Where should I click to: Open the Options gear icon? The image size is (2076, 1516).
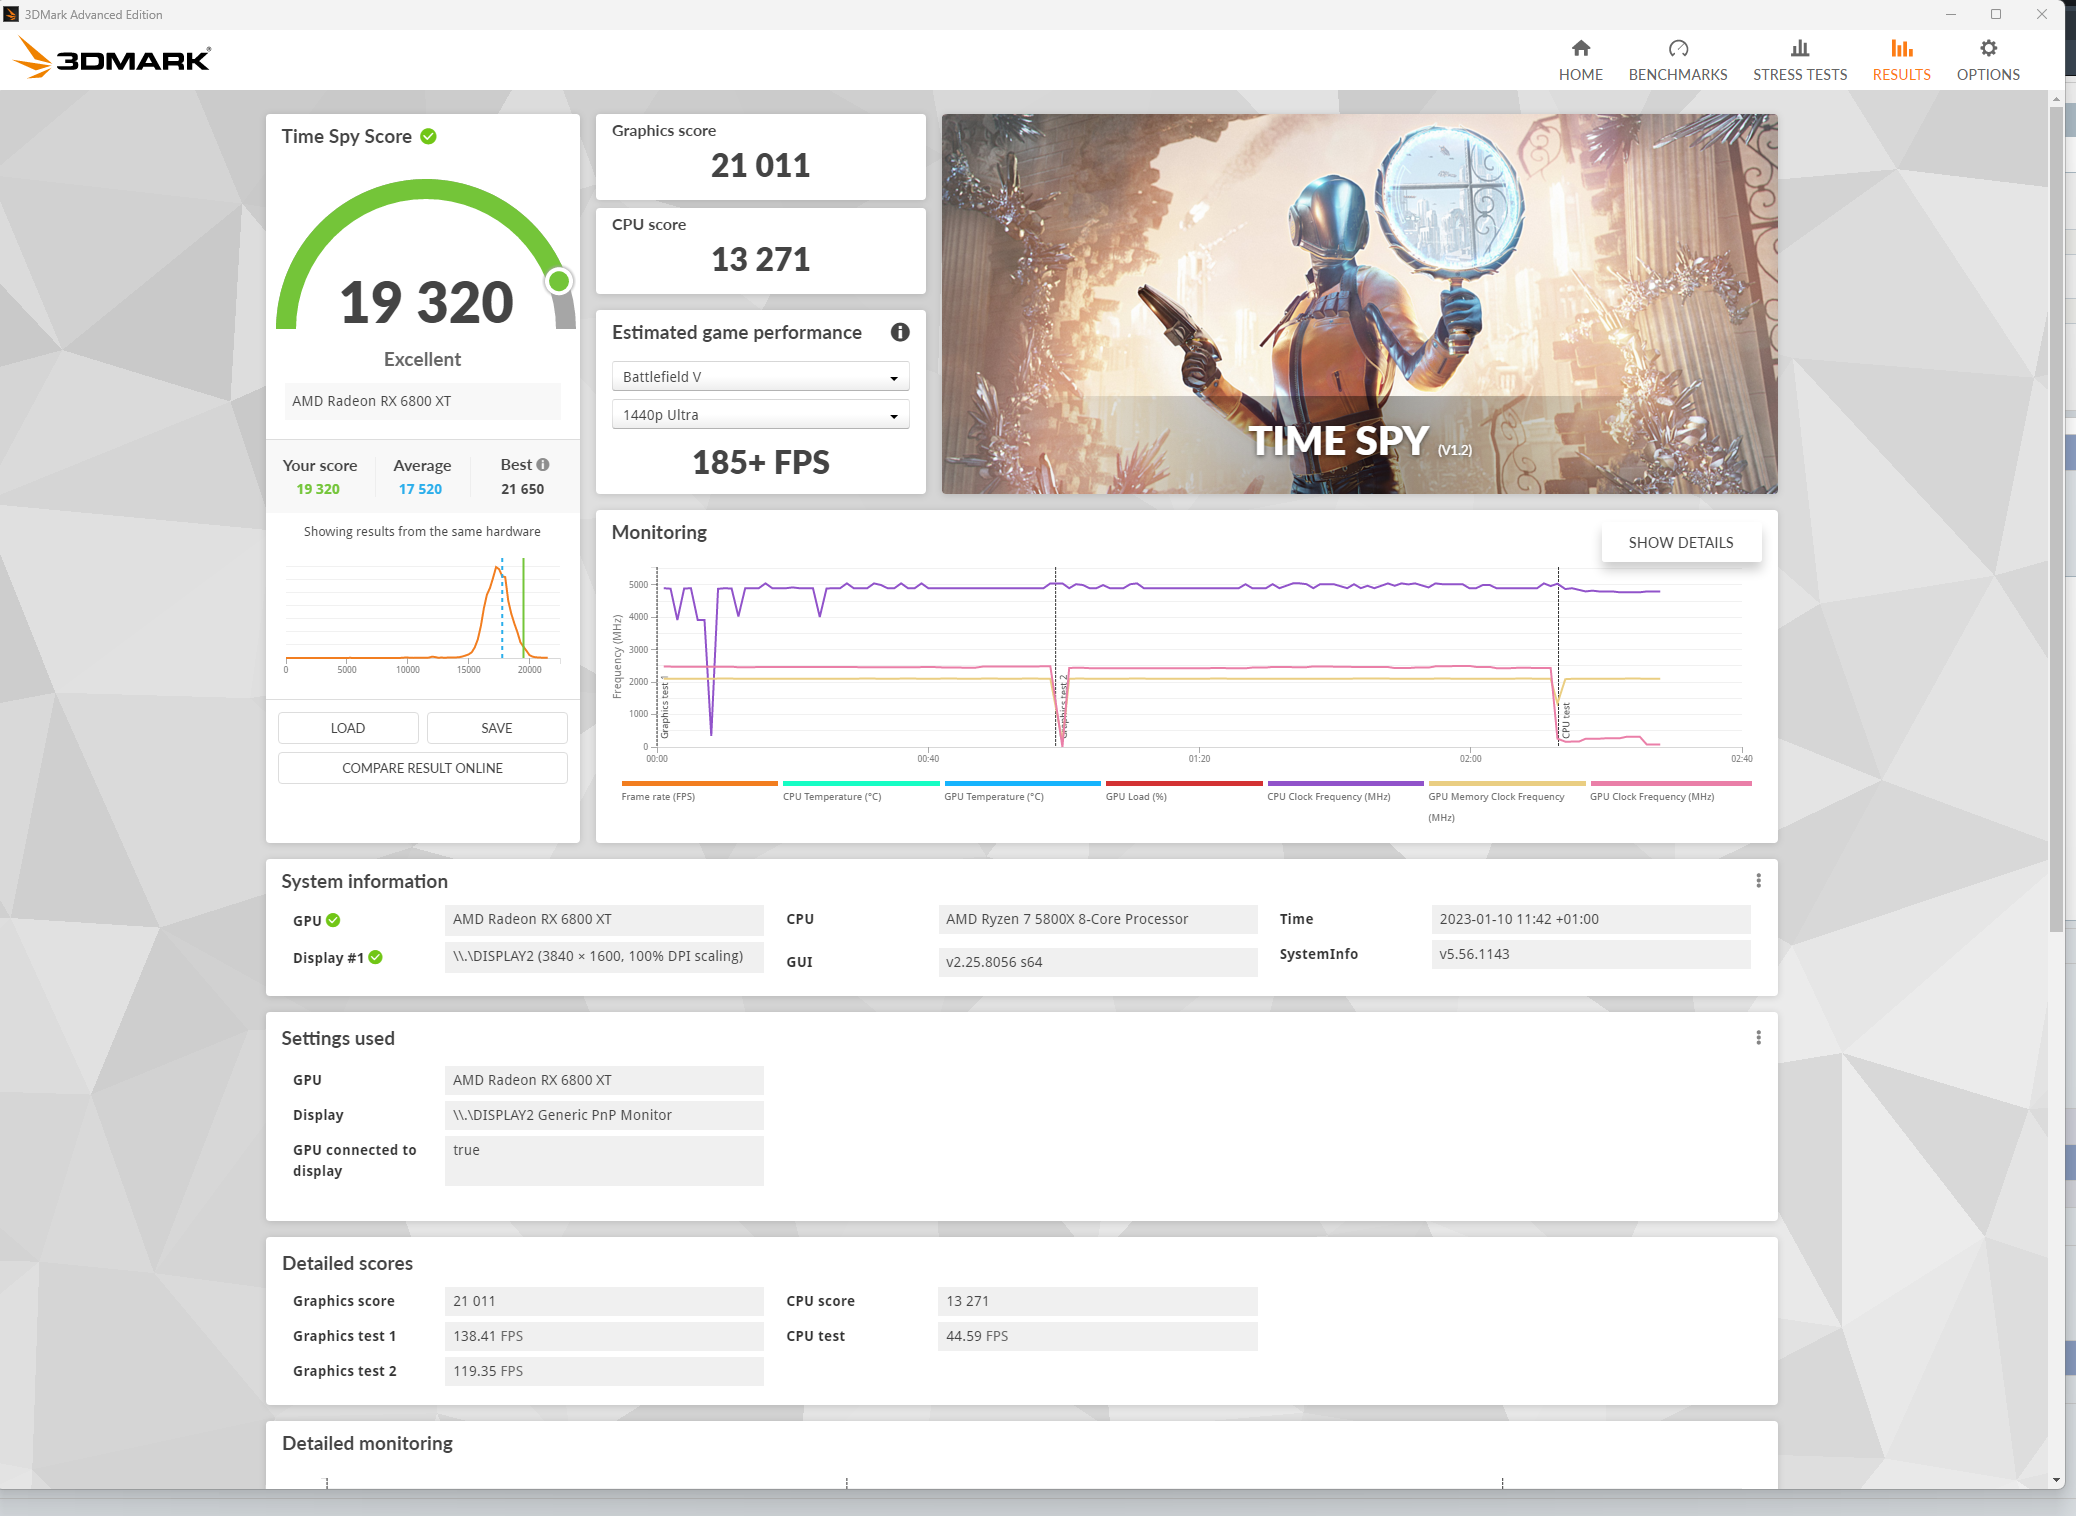point(1987,49)
